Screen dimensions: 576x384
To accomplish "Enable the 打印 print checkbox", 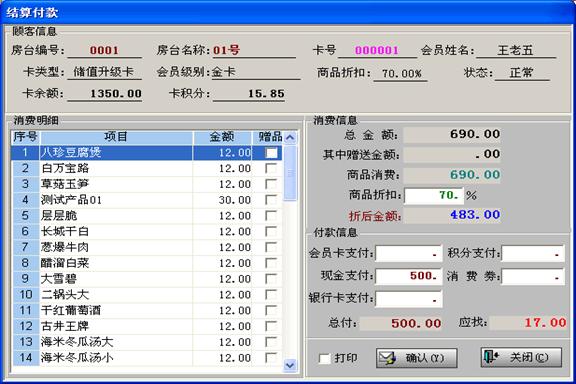I will [324, 358].
